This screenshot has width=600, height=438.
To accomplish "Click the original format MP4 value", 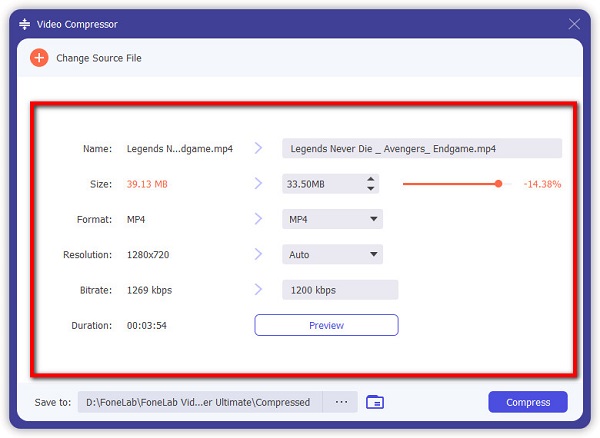I will tap(136, 220).
